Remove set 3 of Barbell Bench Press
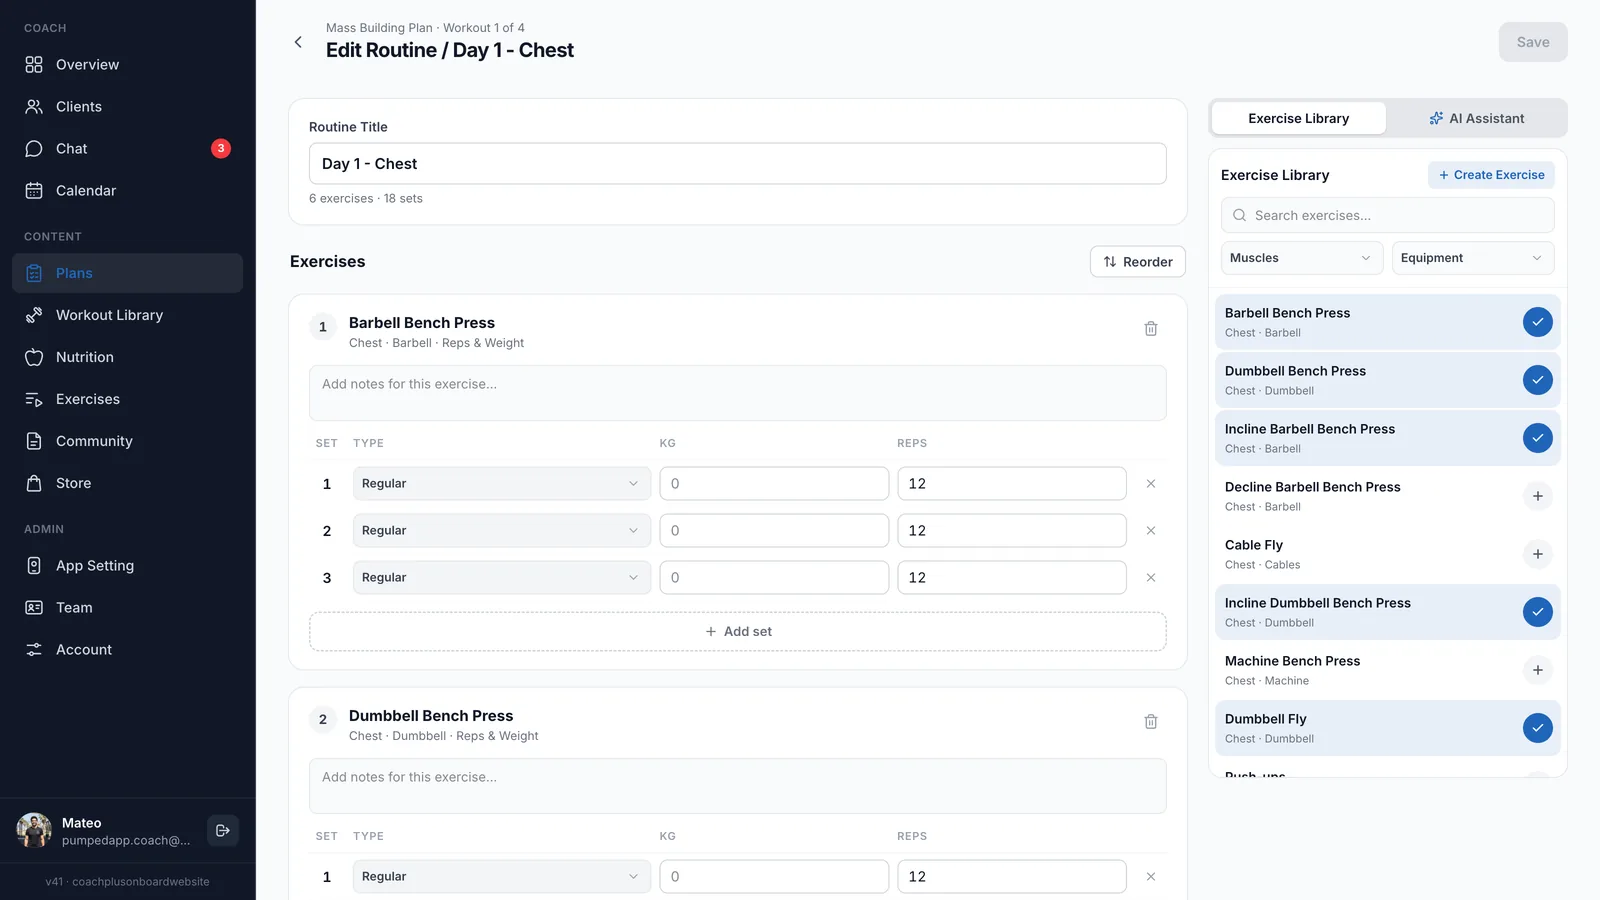1600x900 pixels. (x=1151, y=578)
